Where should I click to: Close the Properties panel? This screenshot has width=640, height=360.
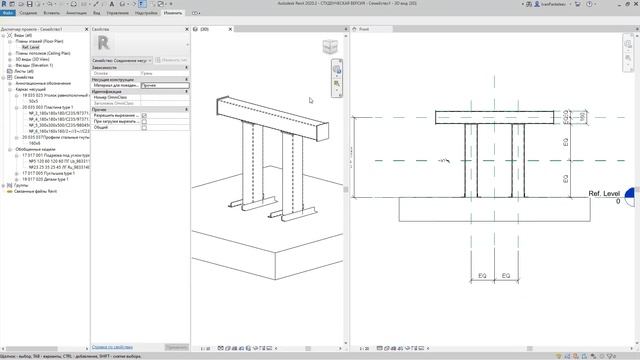(187, 29)
